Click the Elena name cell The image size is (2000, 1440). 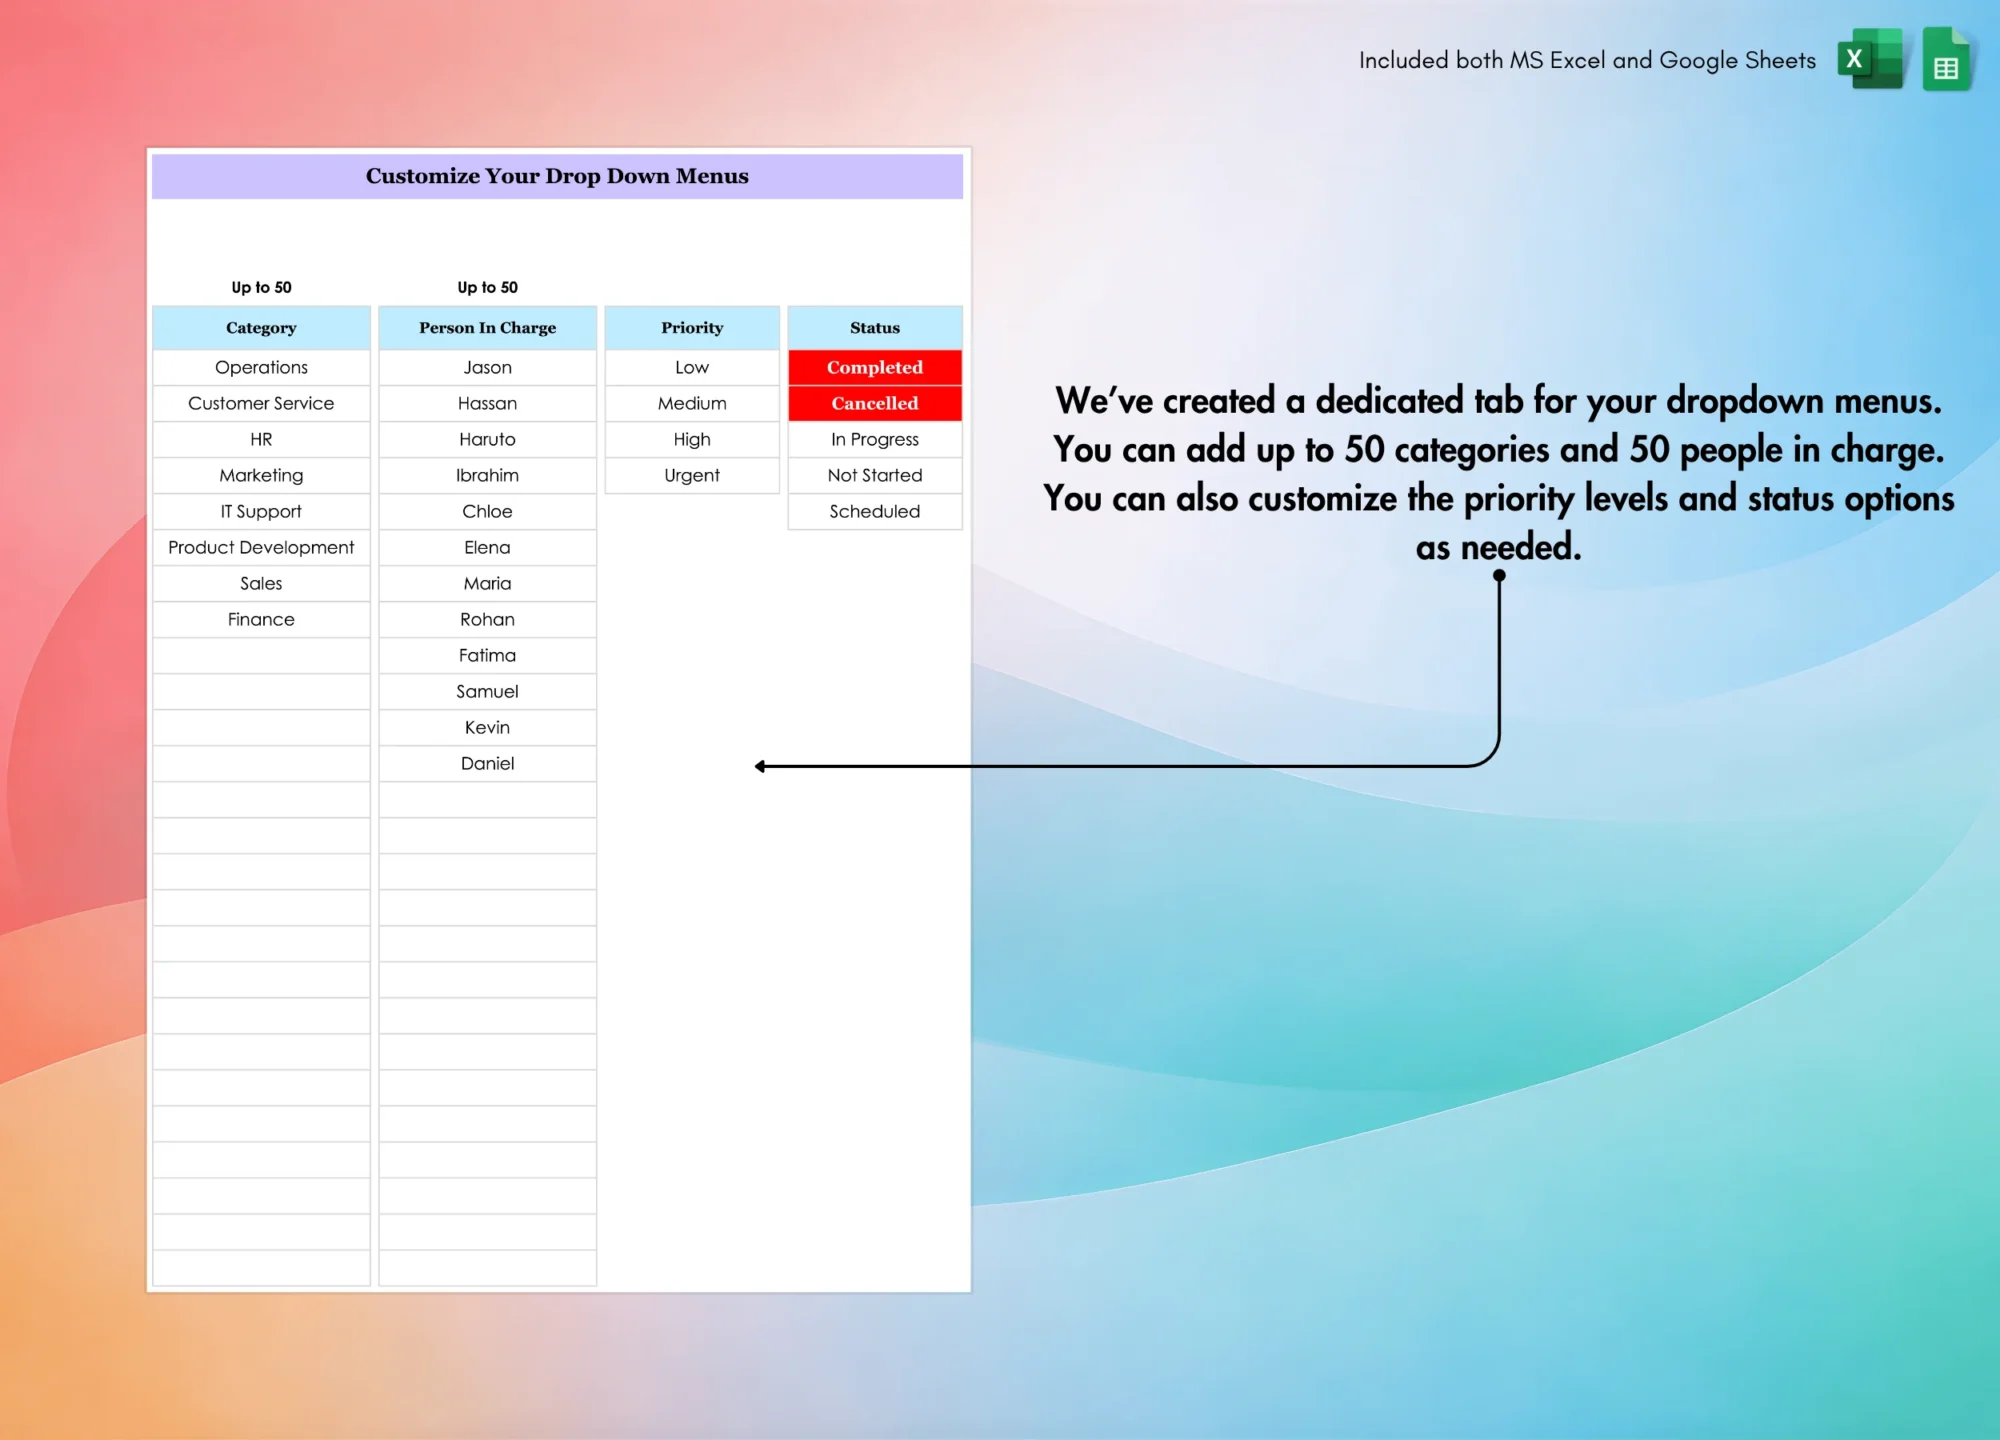(x=487, y=547)
